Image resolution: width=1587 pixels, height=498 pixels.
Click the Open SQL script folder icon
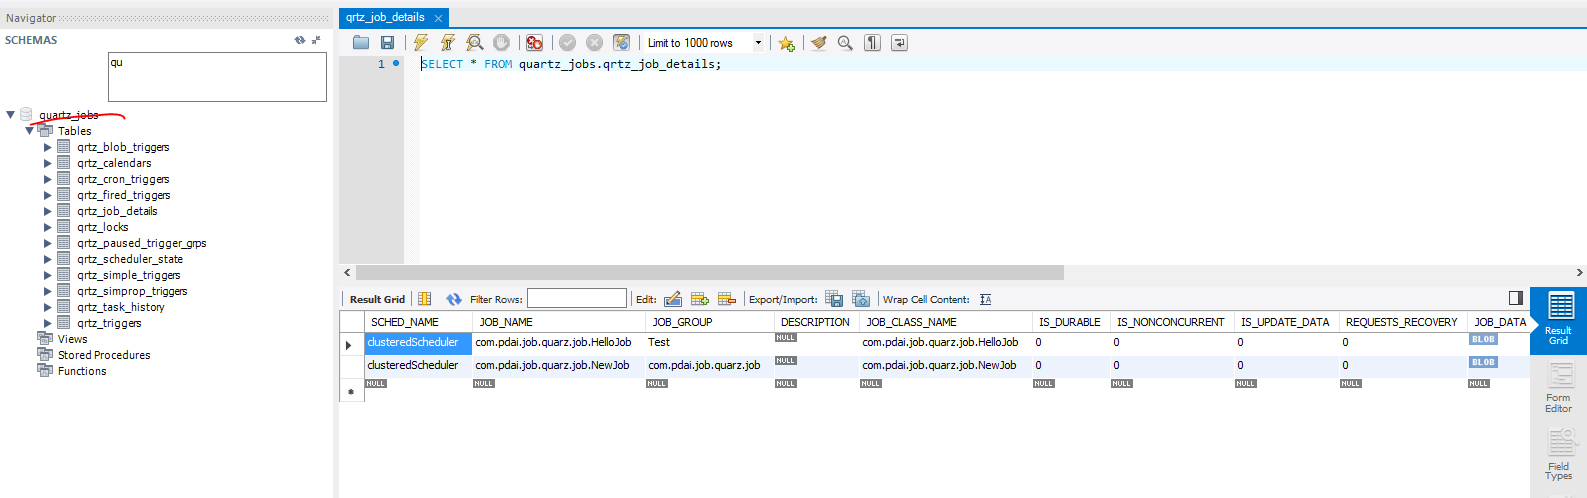361,42
